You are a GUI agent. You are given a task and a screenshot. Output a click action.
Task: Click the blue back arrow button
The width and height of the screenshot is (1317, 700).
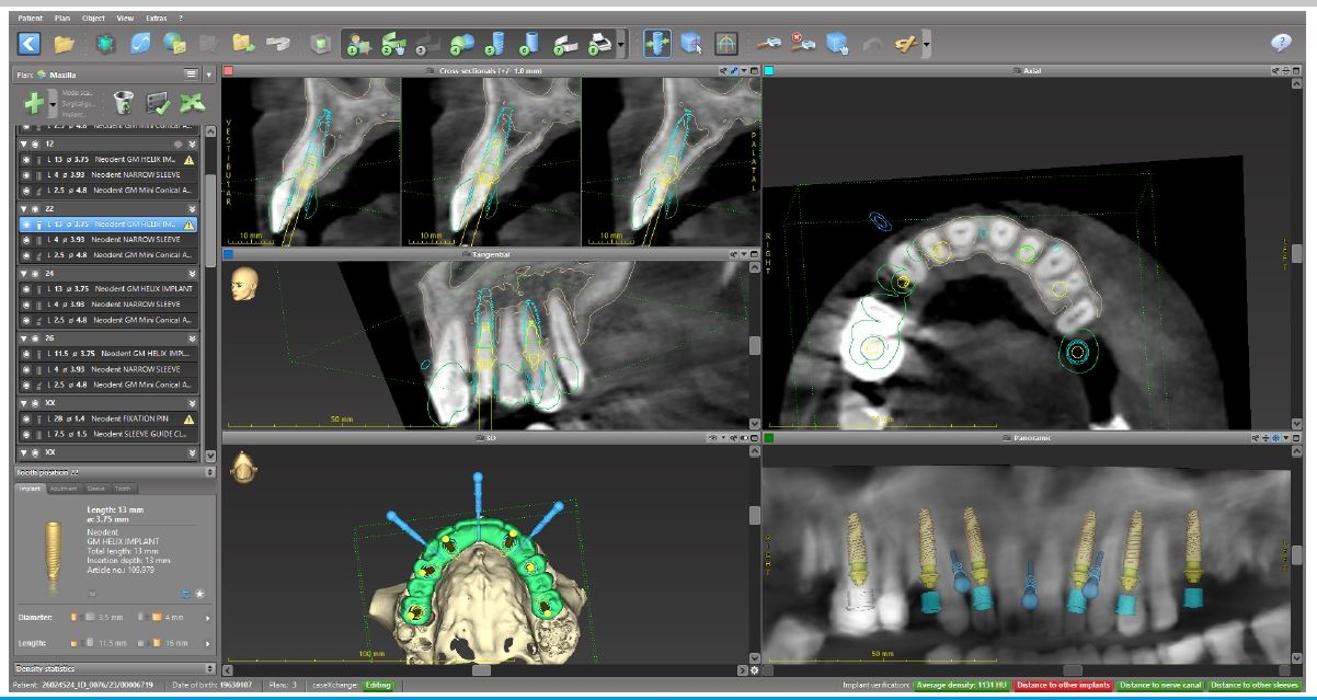(x=30, y=43)
